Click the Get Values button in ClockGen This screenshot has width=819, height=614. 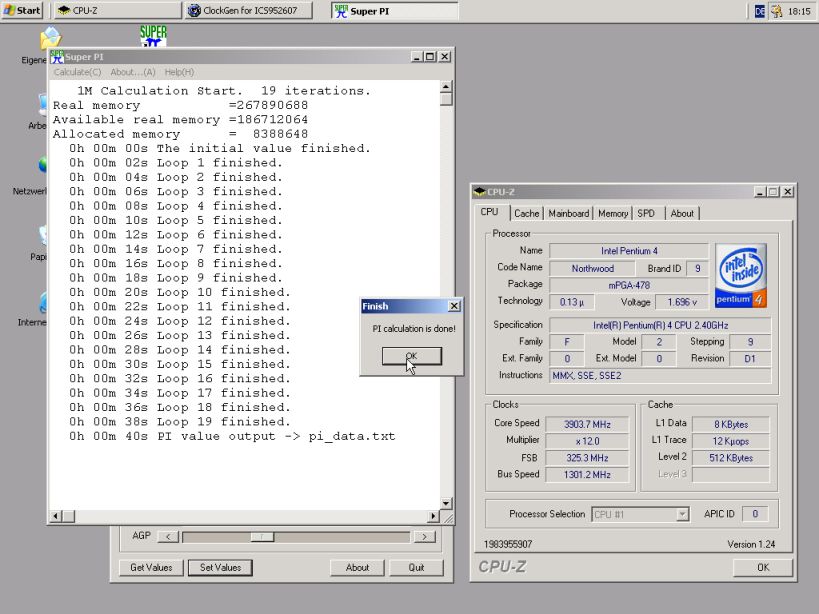pos(151,568)
